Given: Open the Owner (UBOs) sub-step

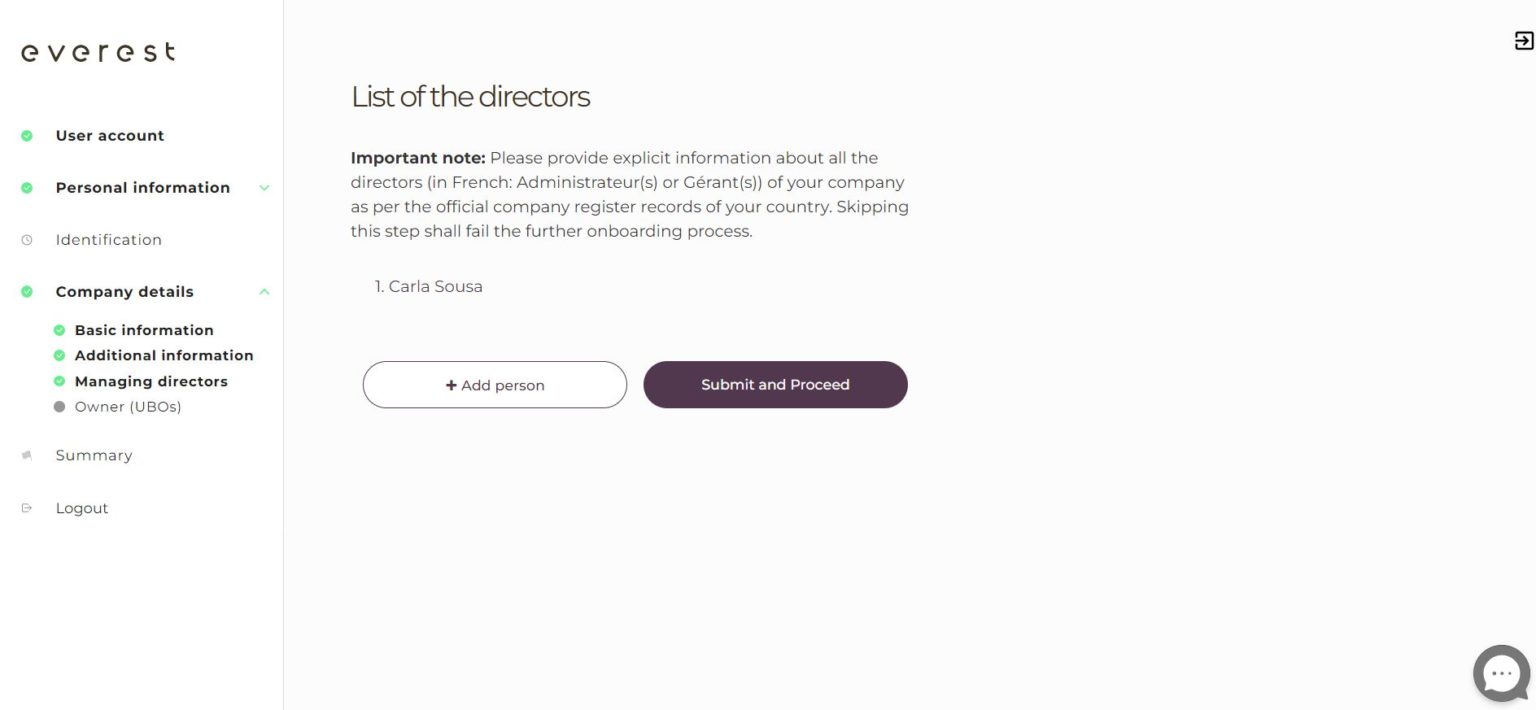Looking at the screenshot, I should pyautogui.click(x=128, y=407).
